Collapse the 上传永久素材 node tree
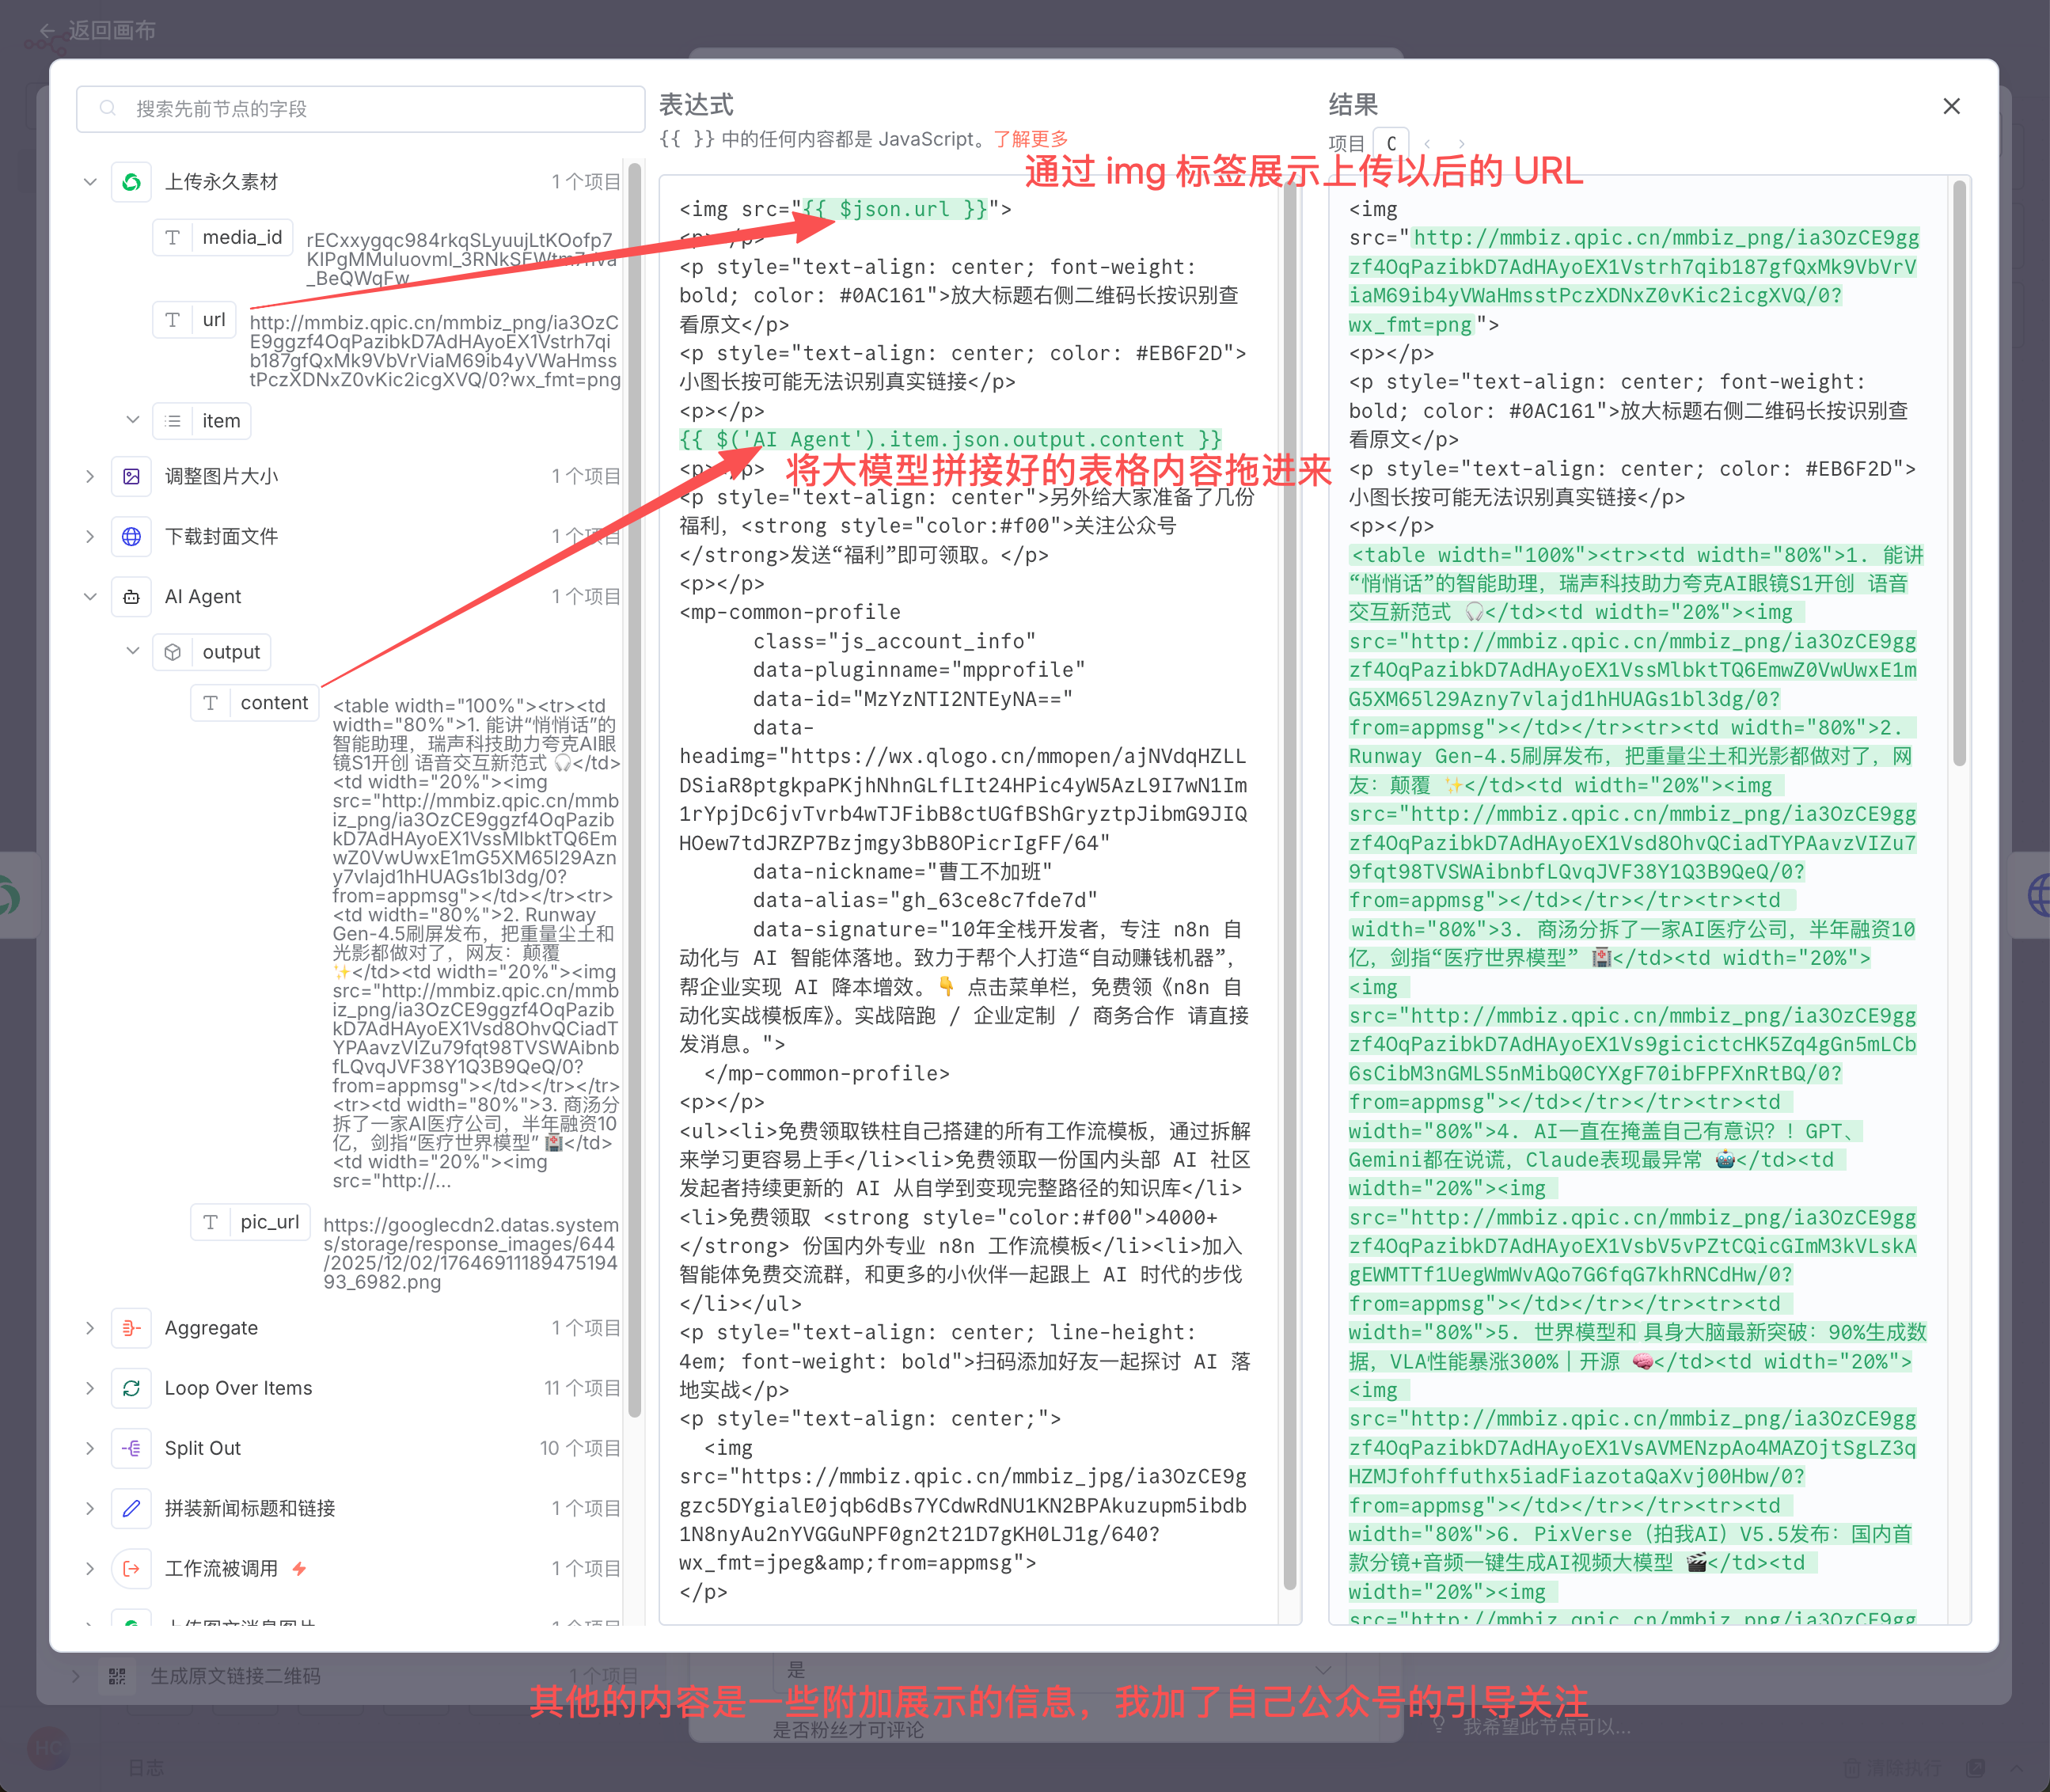Screen dimensions: 2050x1792 pyautogui.click(x=90, y=182)
